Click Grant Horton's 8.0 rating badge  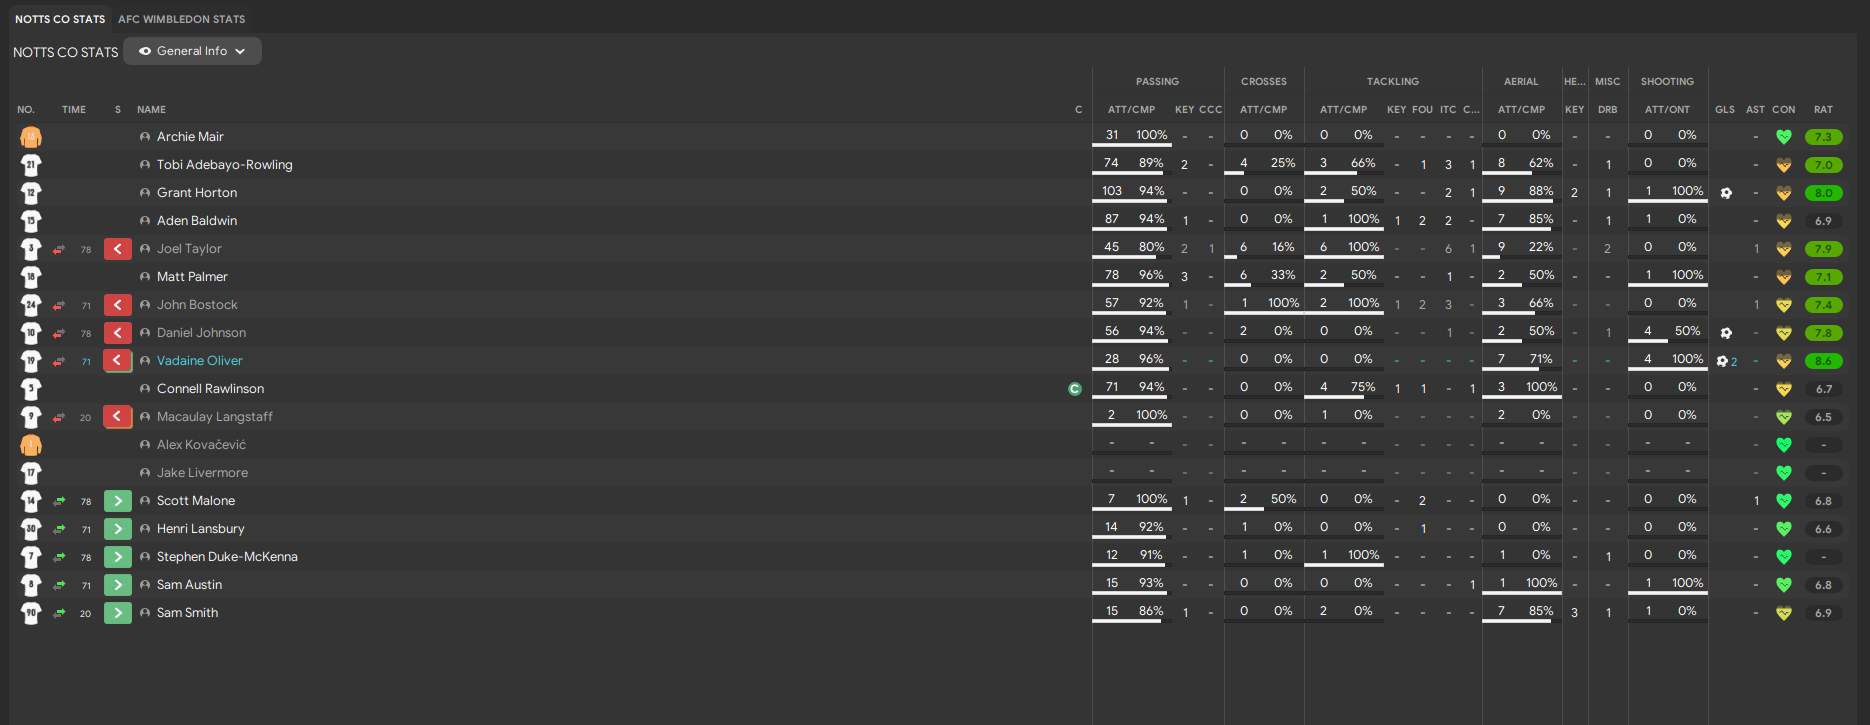coord(1824,193)
